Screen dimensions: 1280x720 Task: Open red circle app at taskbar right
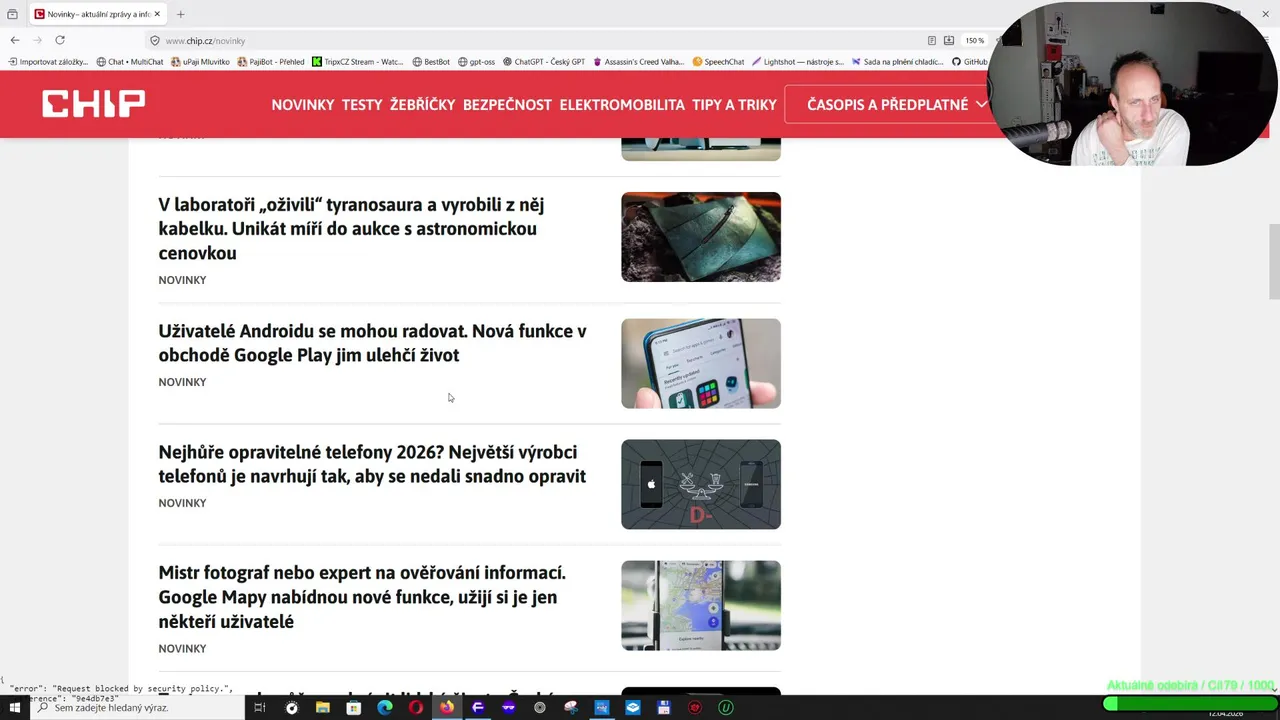(x=695, y=708)
